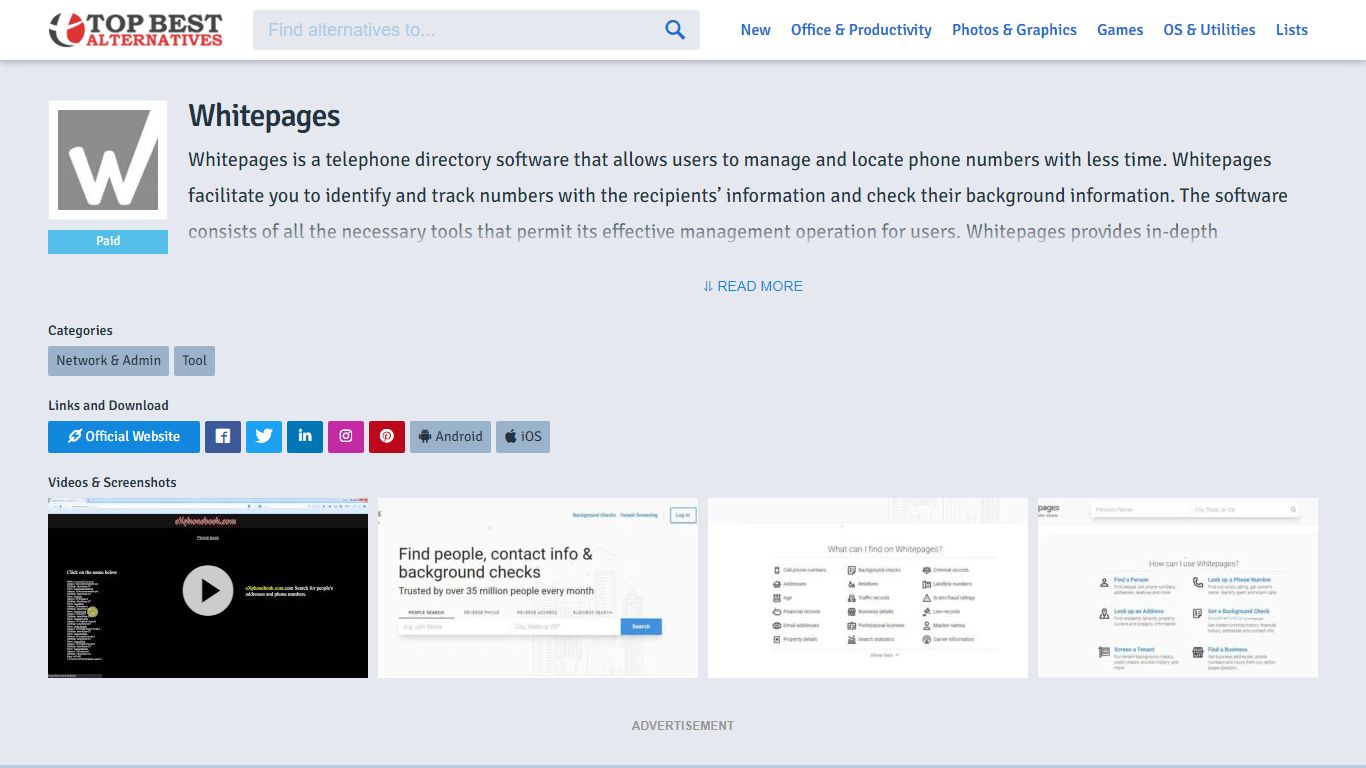
Task: Click the search magnifier icon
Action: coord(675,30)
